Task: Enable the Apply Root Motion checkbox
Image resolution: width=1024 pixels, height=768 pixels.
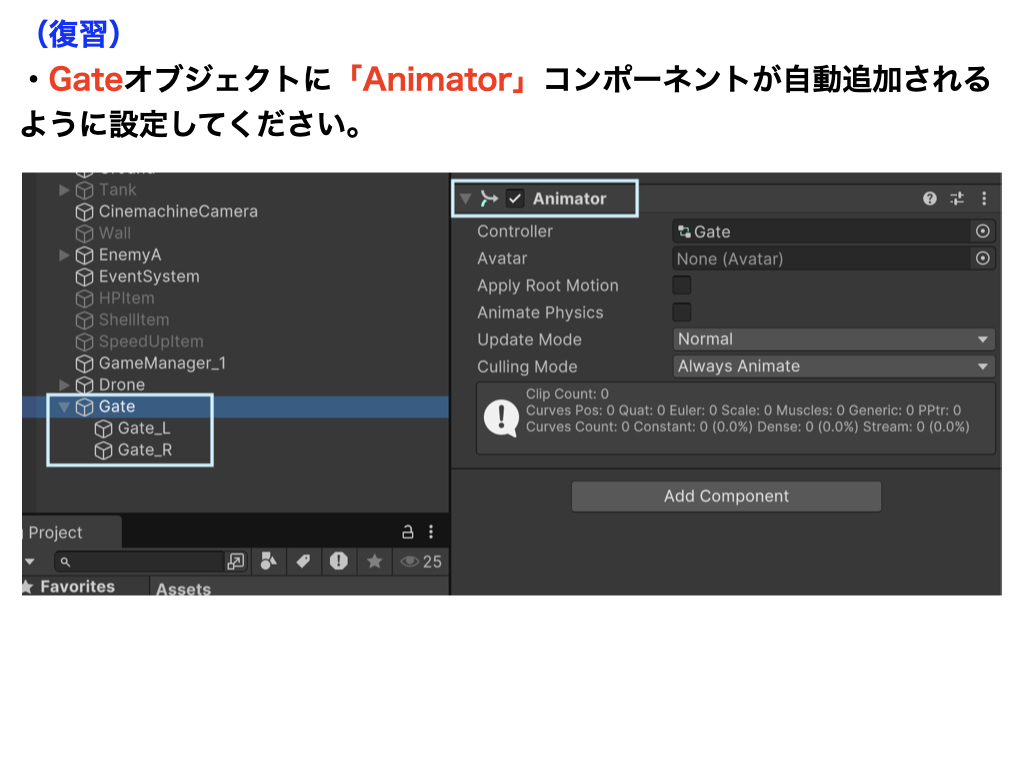Action: tap(682, 285)
